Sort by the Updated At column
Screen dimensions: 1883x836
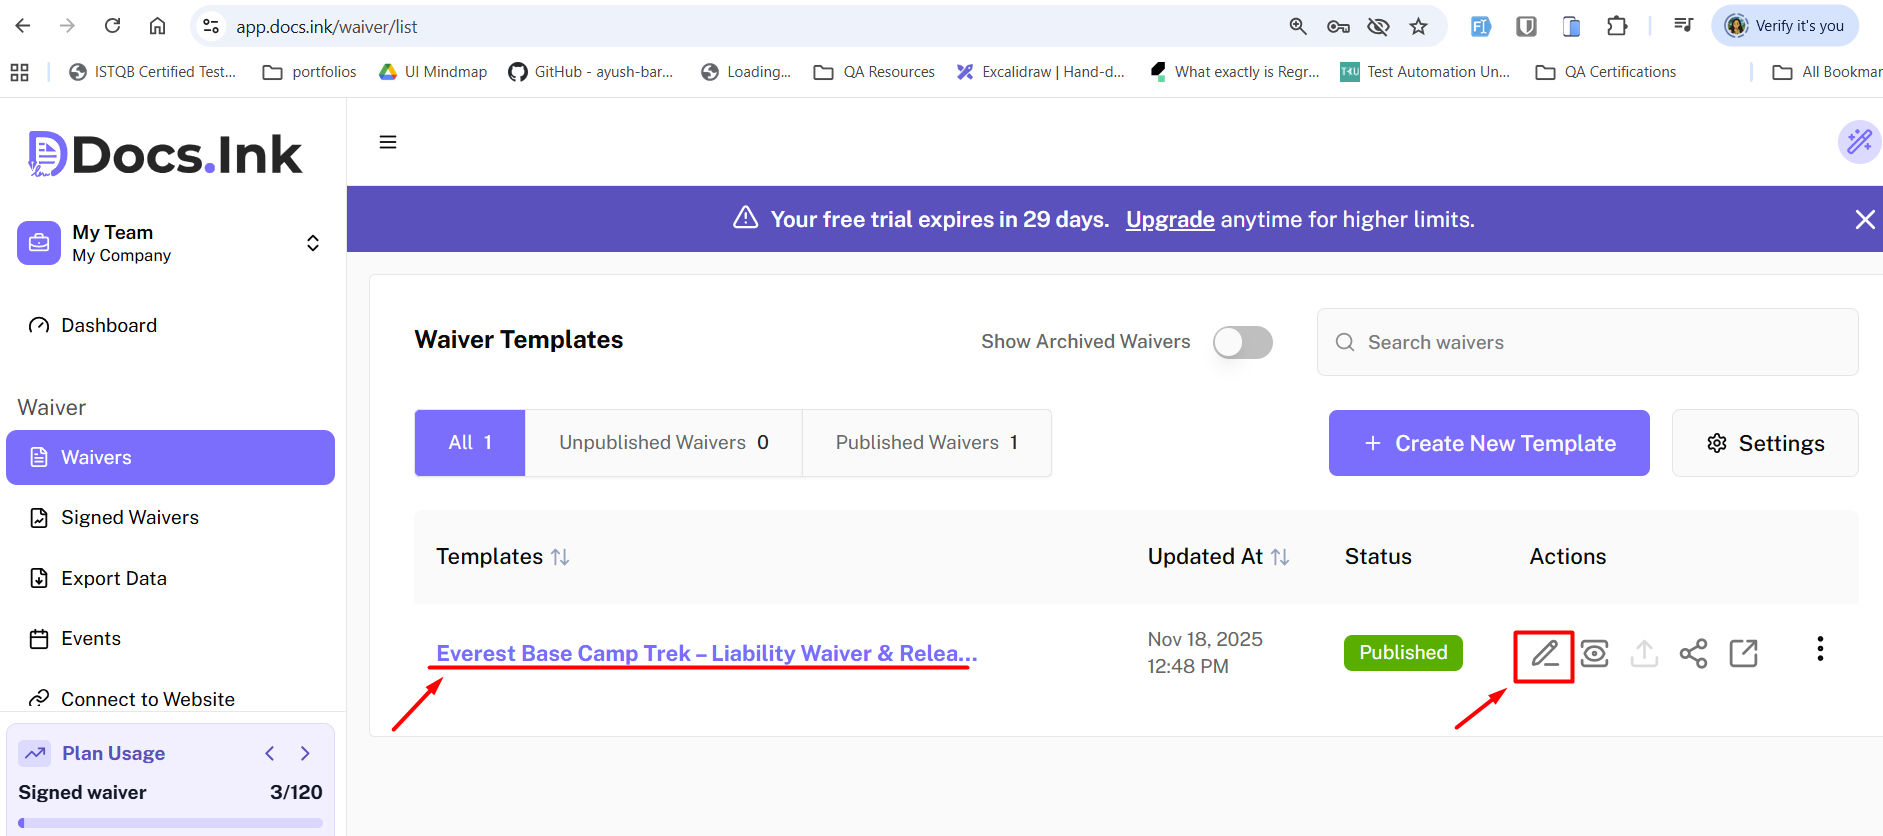click(1280, 557)
